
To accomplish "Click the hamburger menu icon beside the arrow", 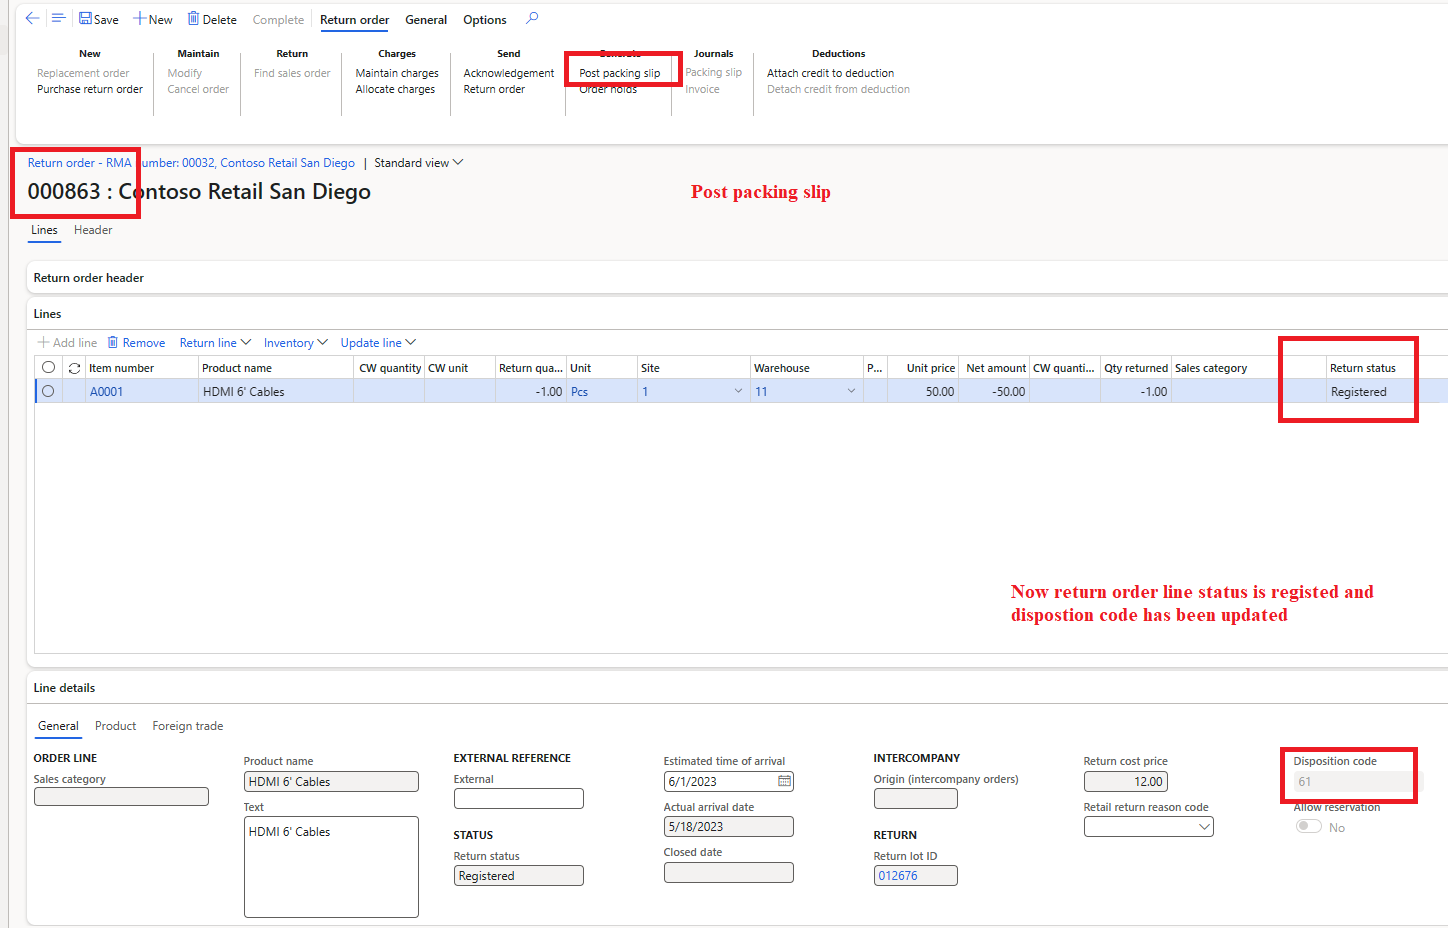I will (58, 17).
